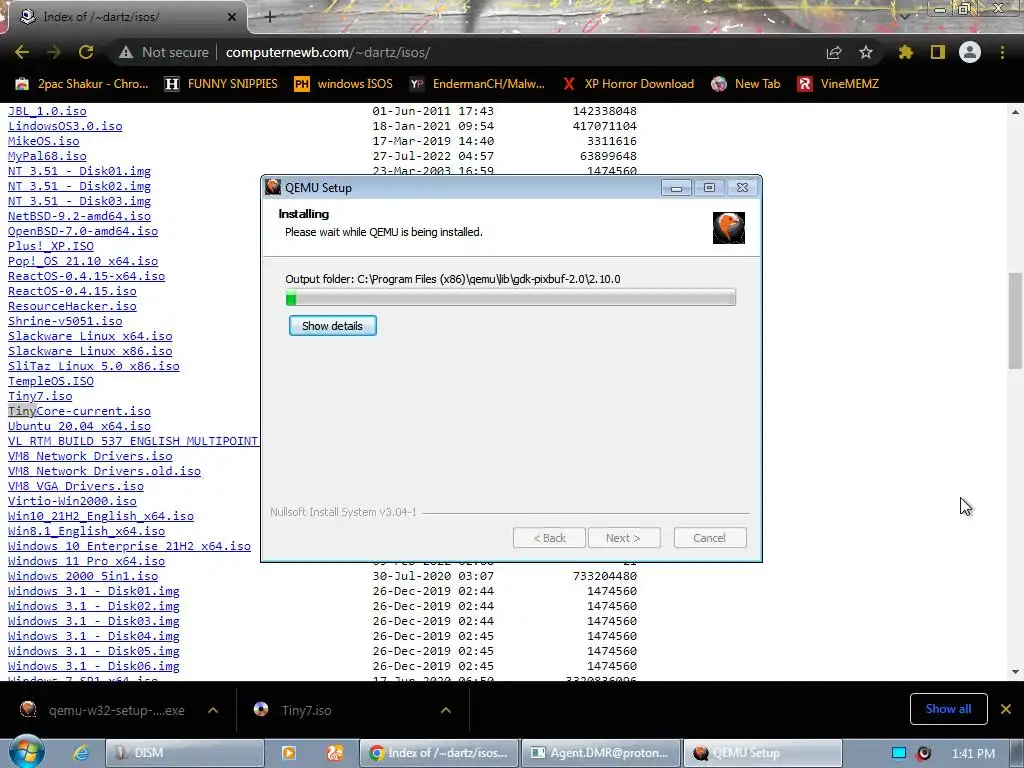Click the browser forward arrow

click(54, 52)
